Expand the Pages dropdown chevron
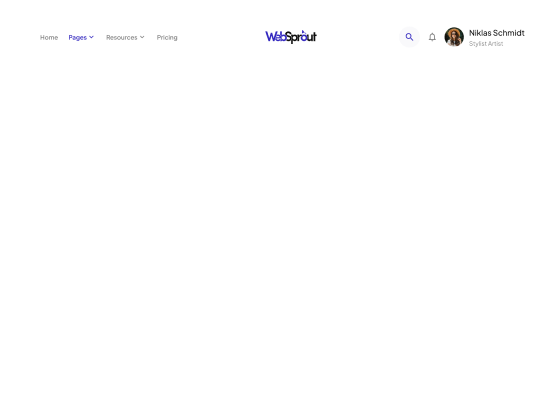The height and width of the screenshot is (400, 560). point(91,37)
